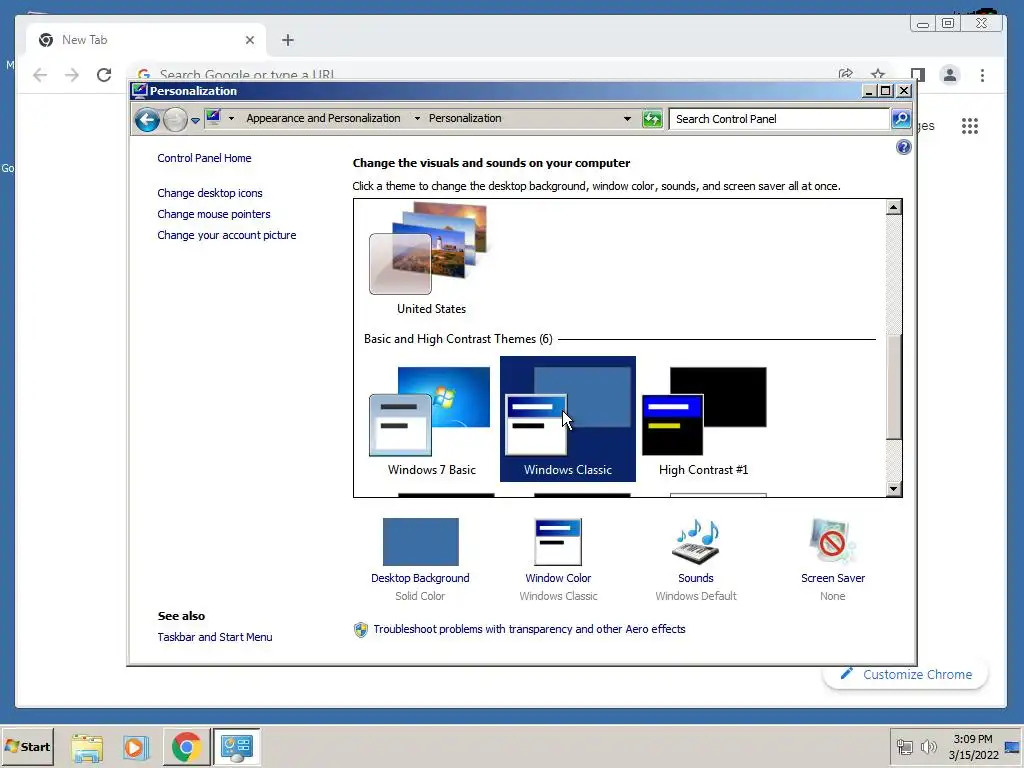
Task: Bookmark this page with Chrome's star icon
Action: point(878,73)
